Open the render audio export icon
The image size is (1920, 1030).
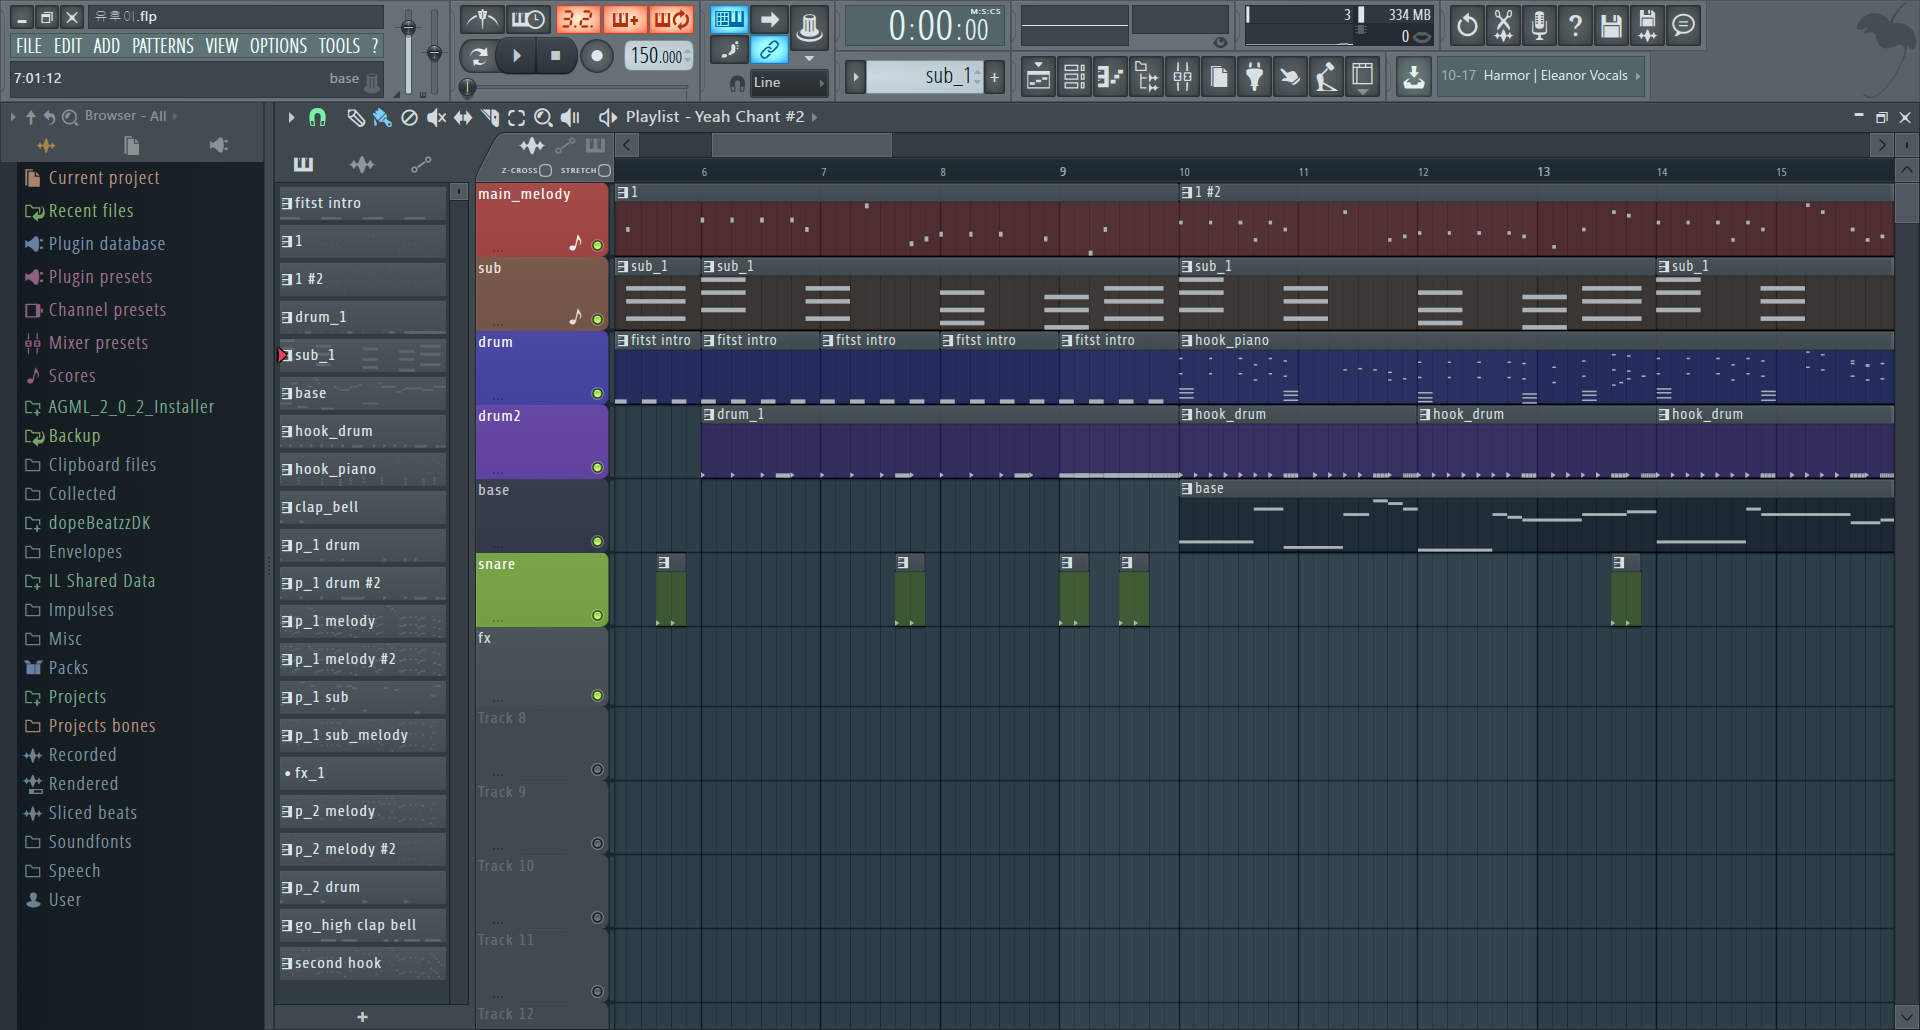point(1647,26)
